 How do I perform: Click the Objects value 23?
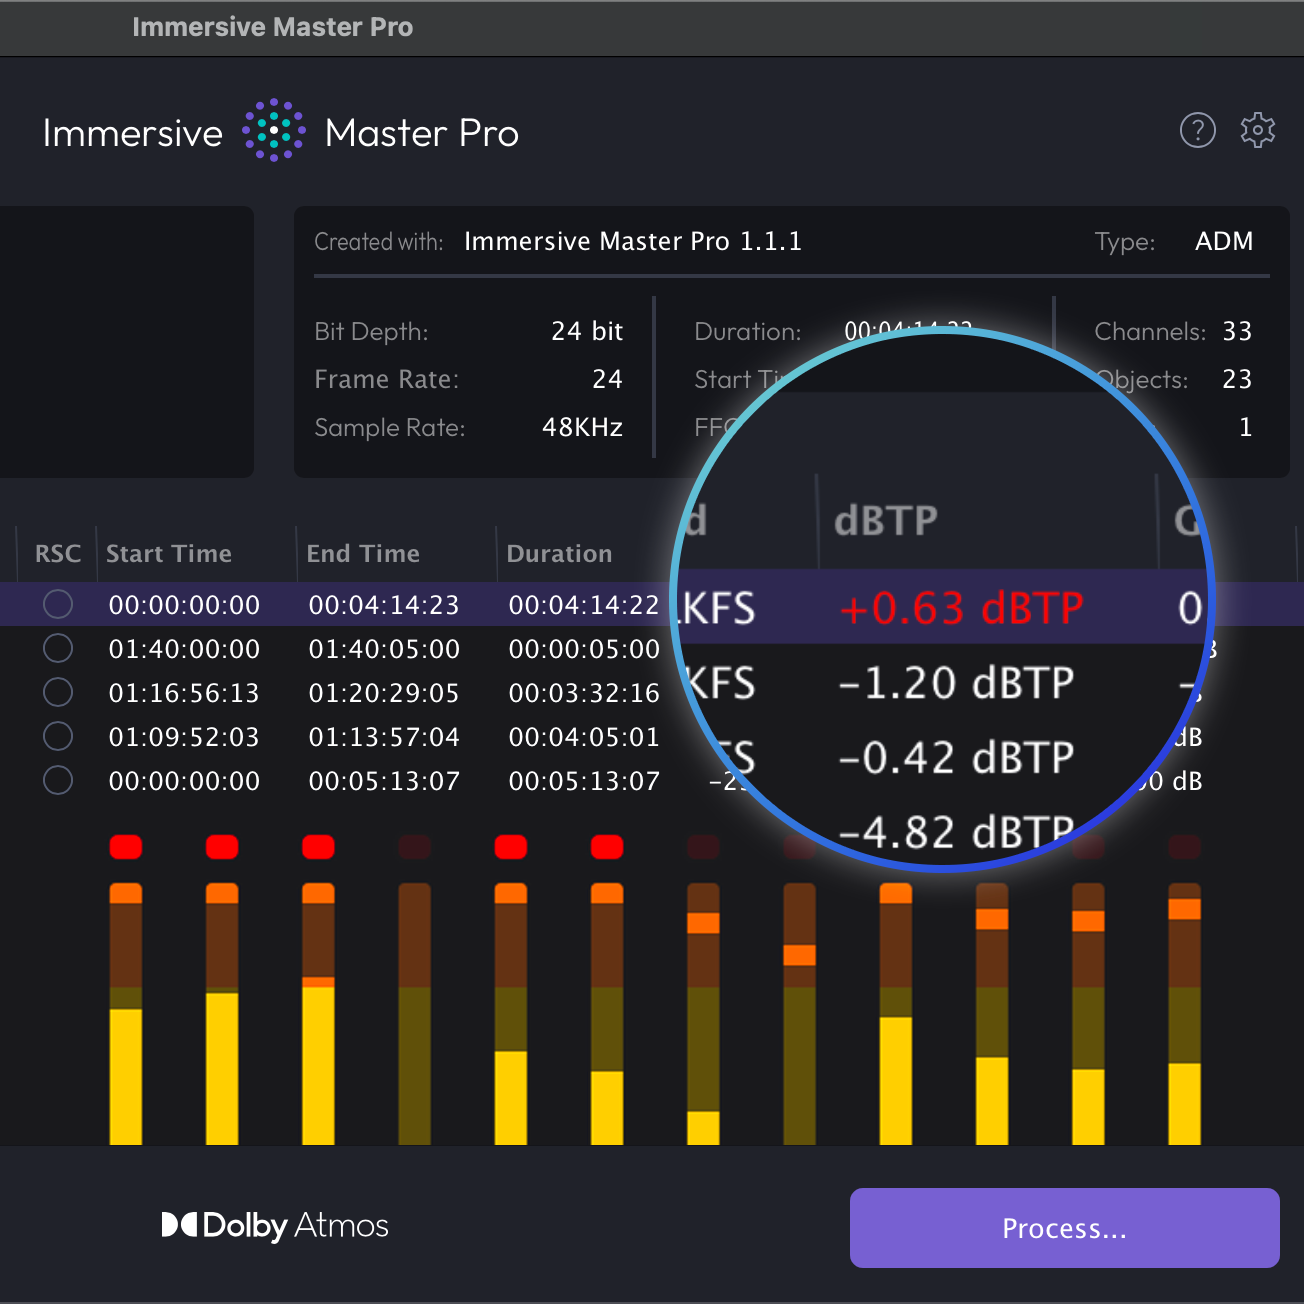click(x=1237, y=379)
